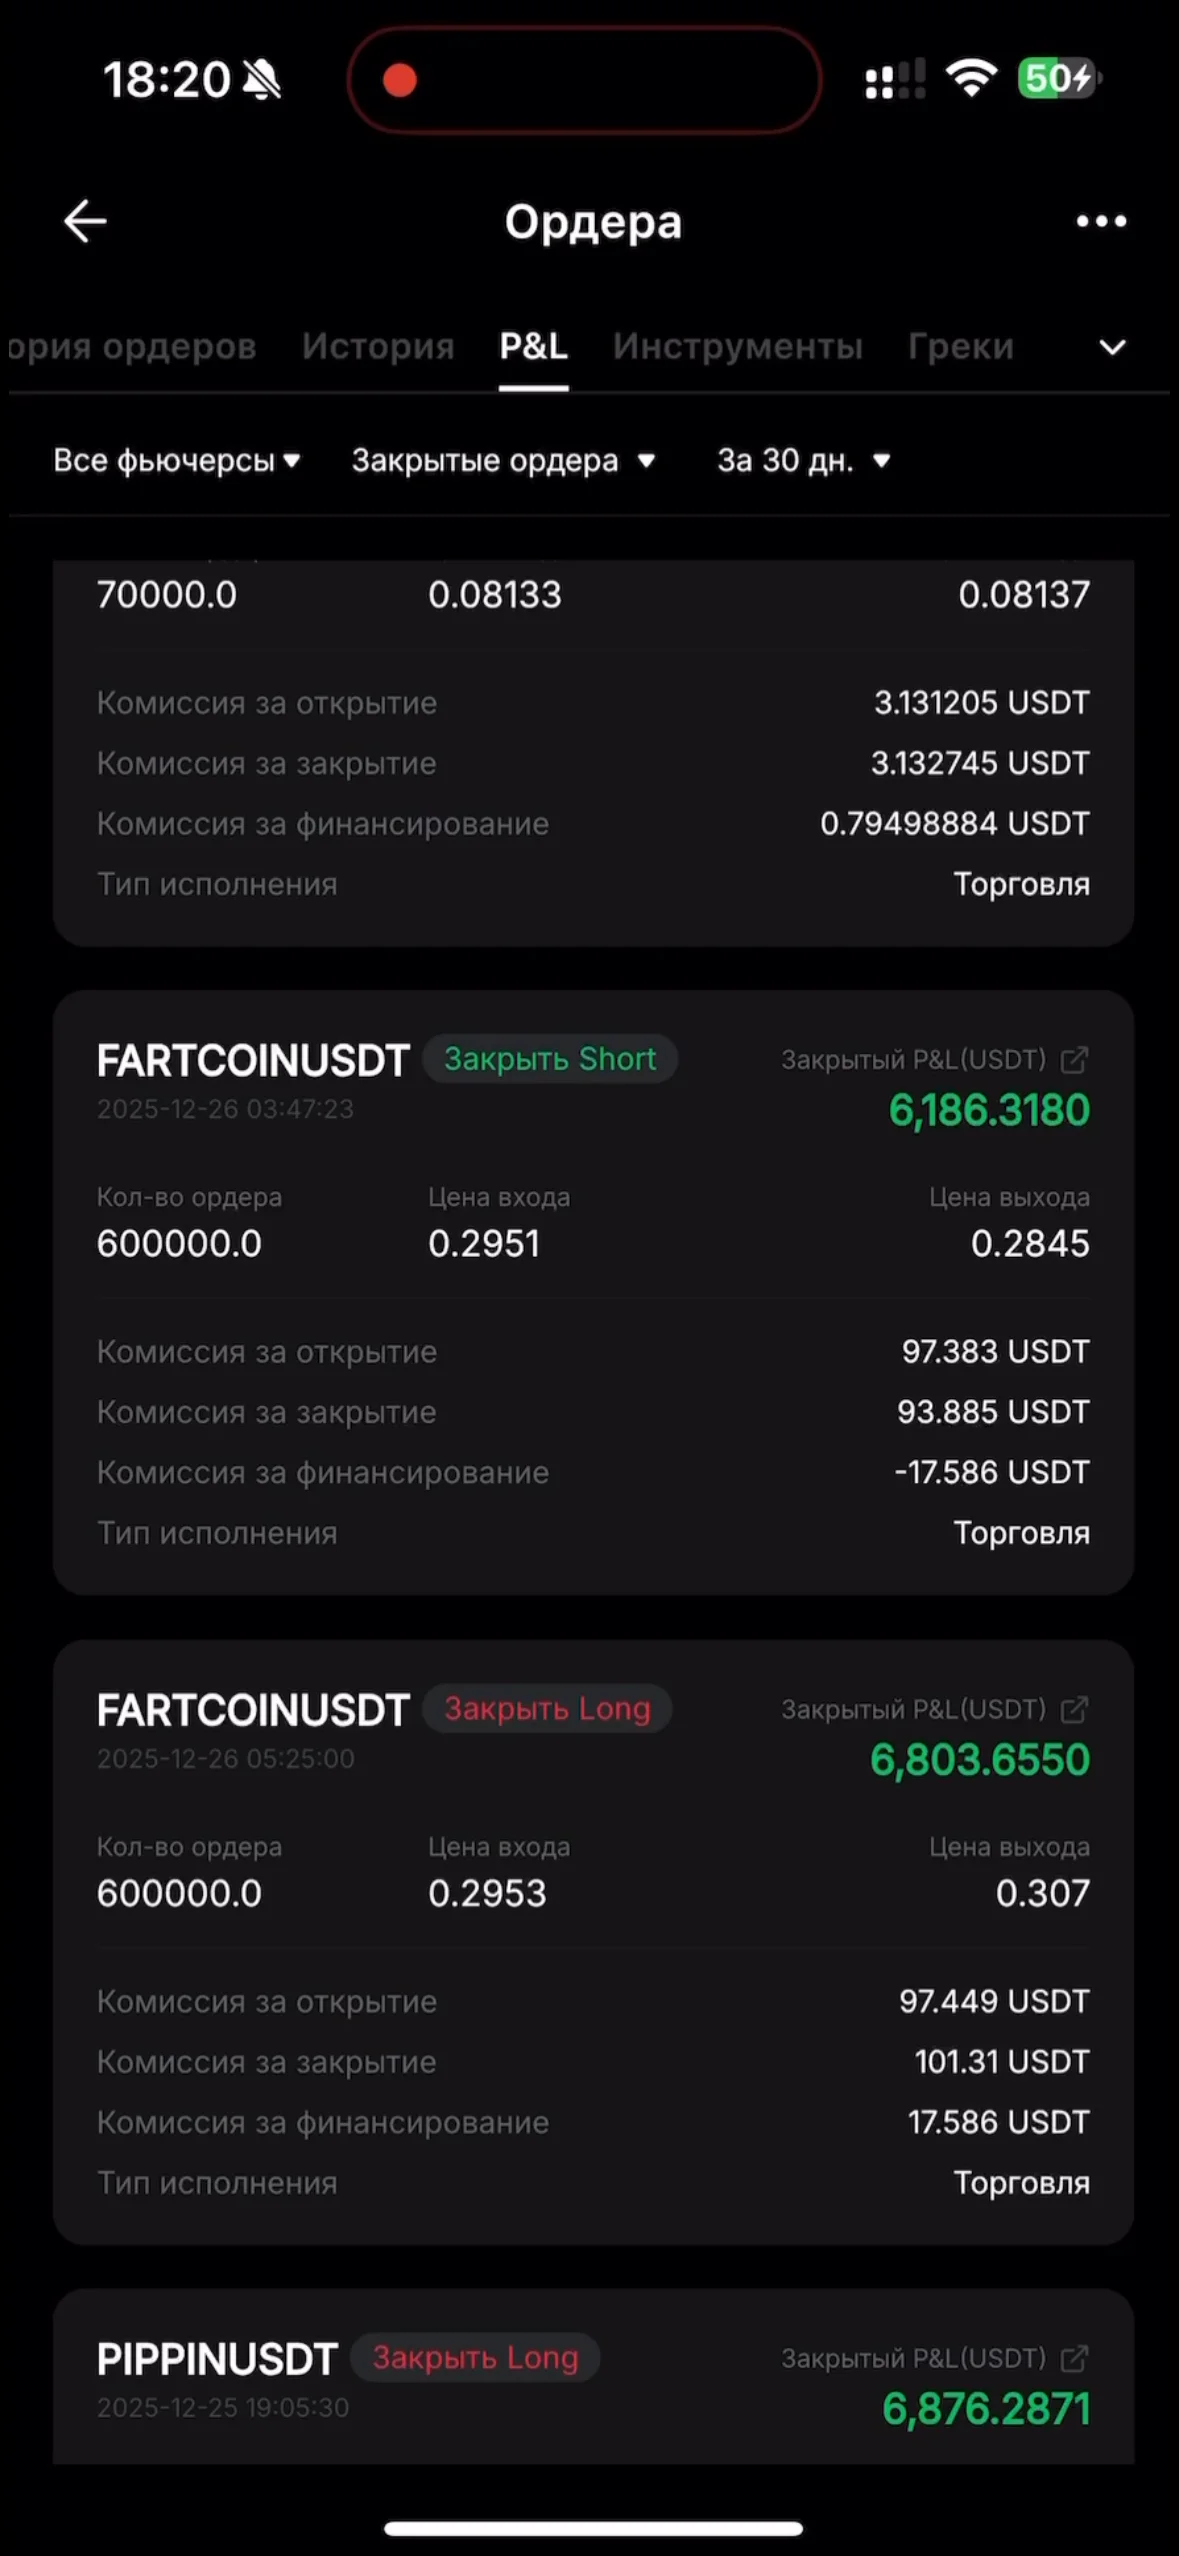Open the three-dot more options menu

pos(1101,221)
